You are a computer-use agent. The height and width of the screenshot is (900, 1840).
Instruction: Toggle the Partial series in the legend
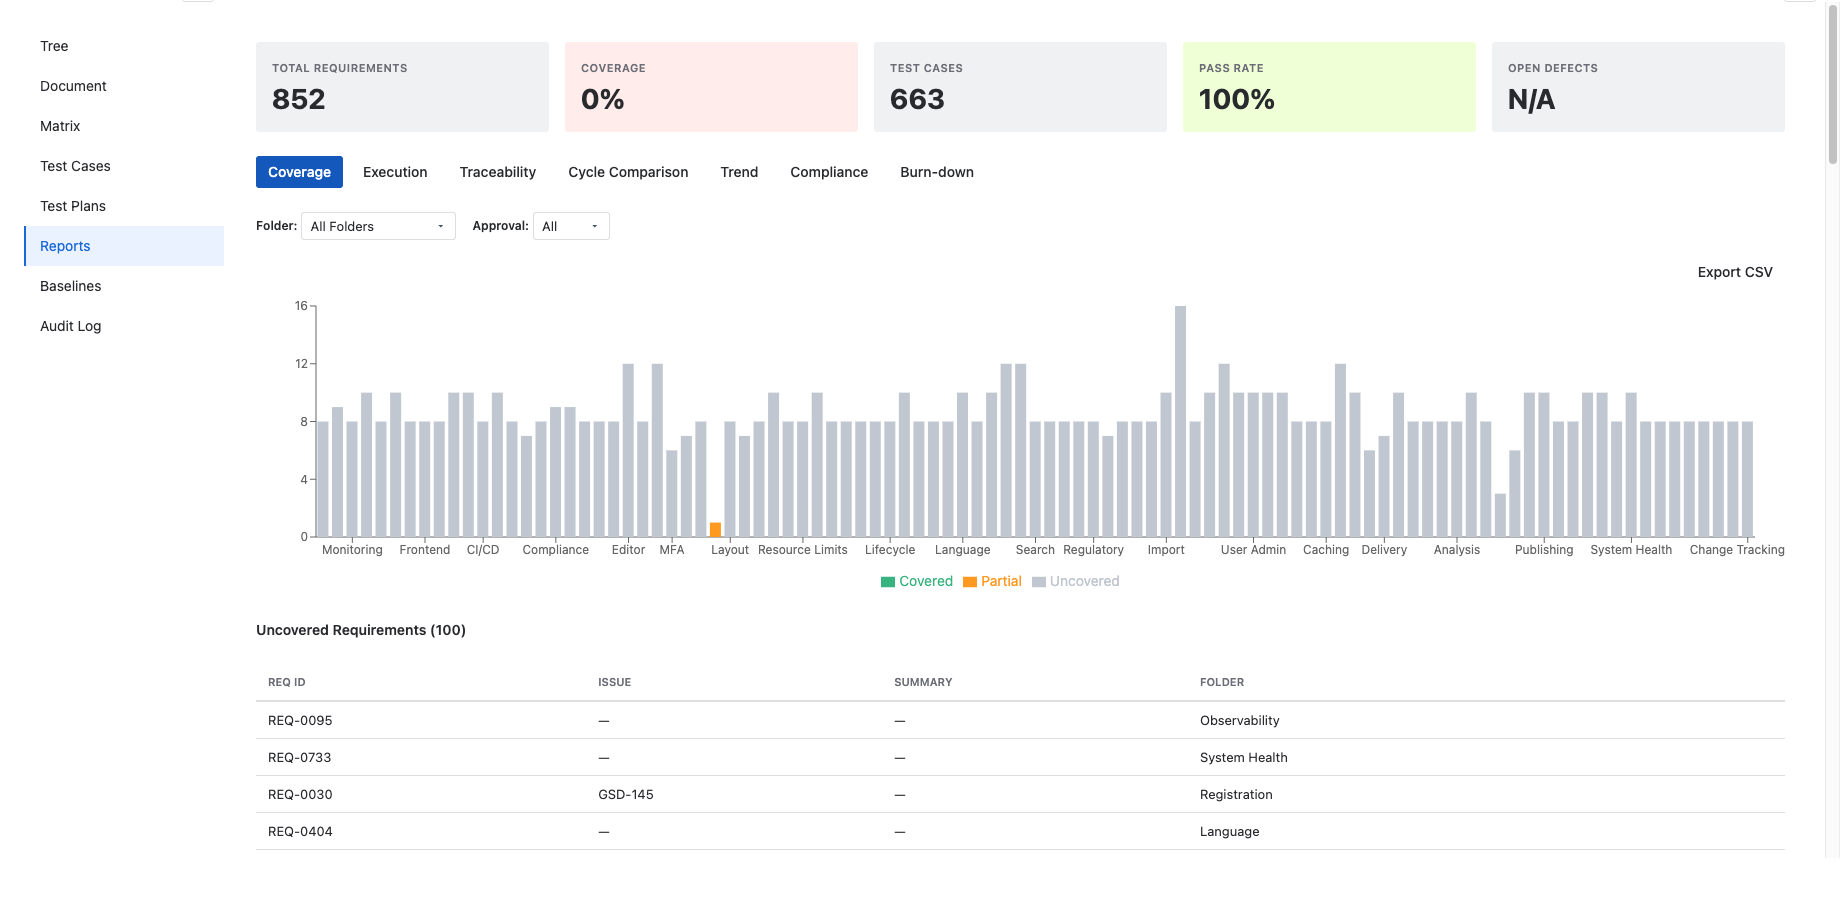992,581
